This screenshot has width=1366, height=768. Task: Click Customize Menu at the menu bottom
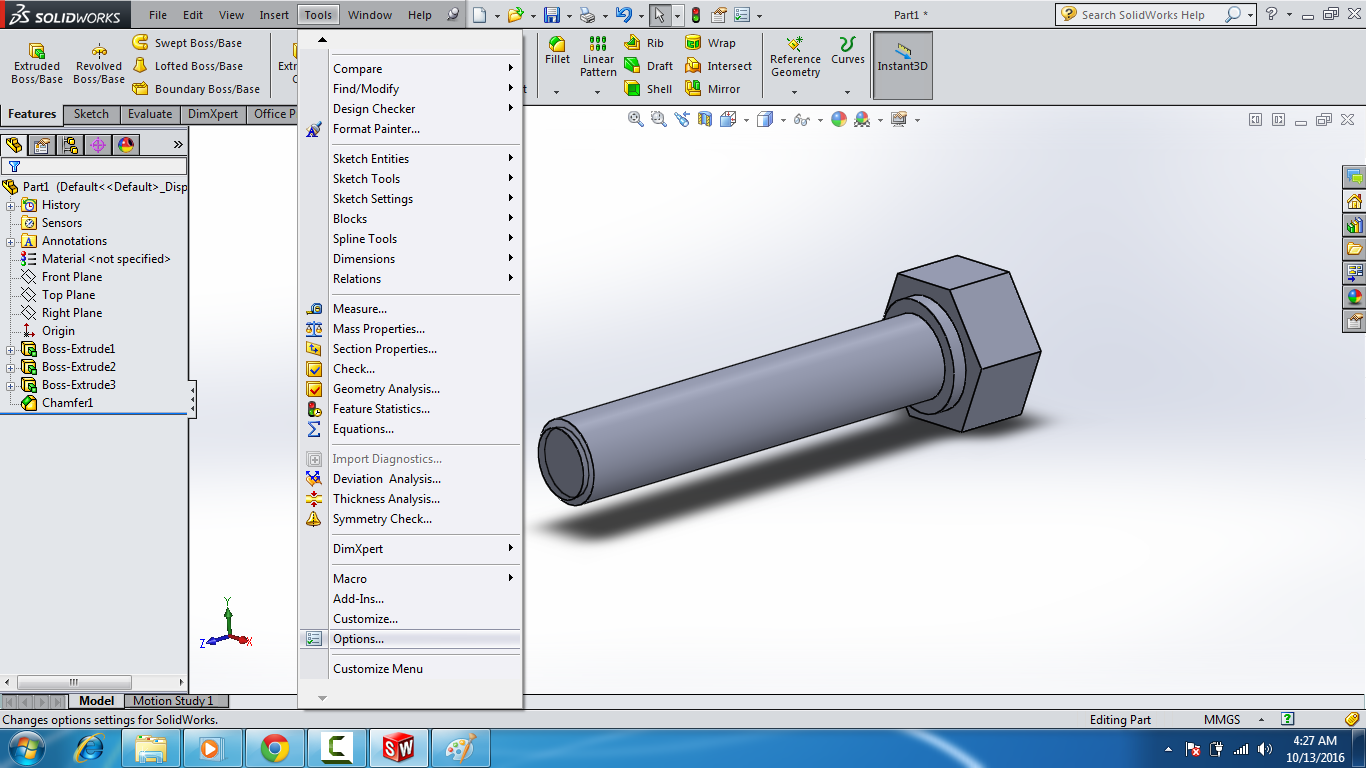pos(376,668)
